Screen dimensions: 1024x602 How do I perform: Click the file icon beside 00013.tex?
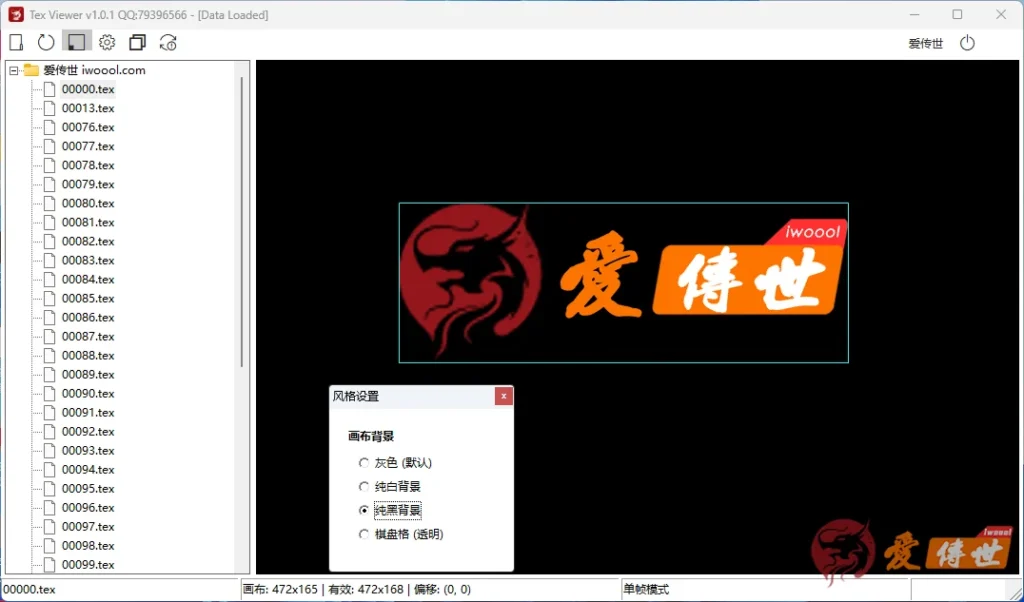[x=49, y=108]
